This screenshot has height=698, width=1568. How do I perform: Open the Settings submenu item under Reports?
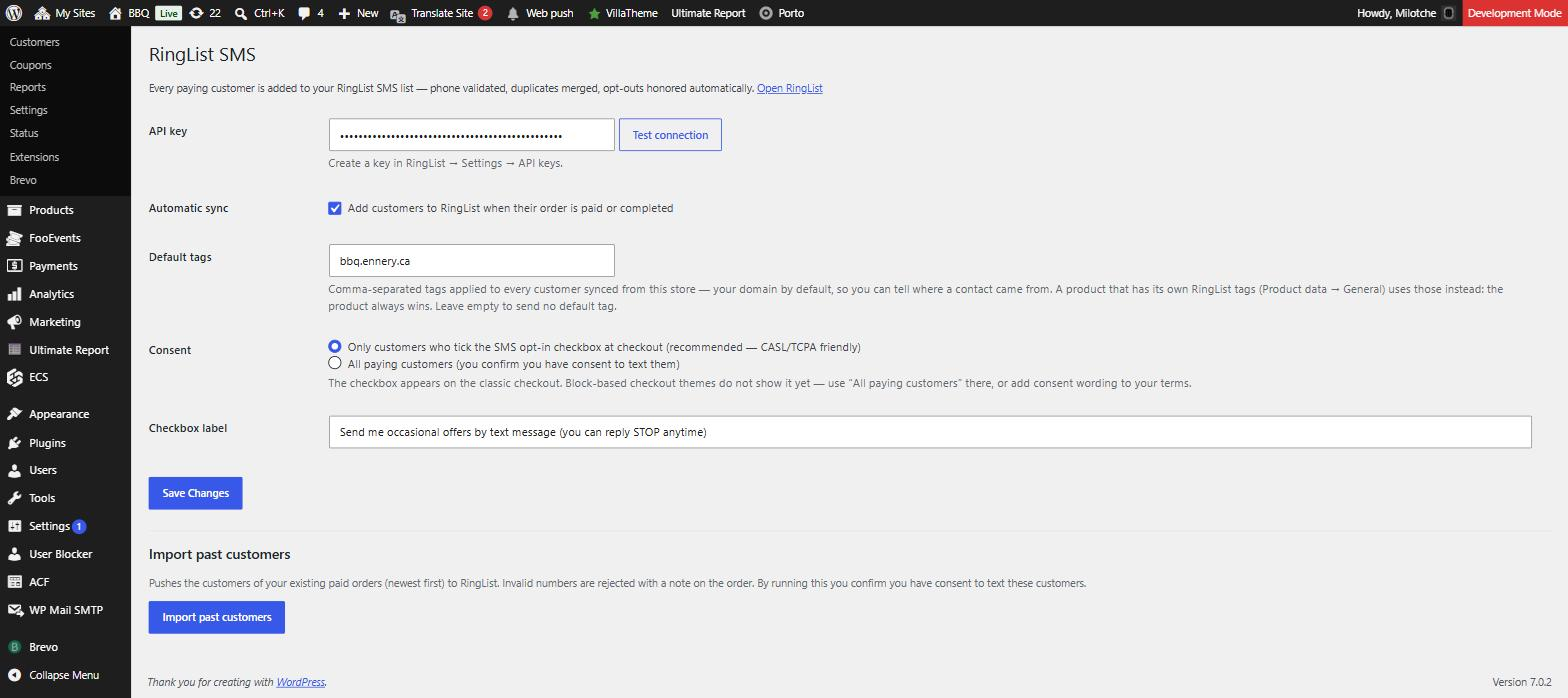pyautogui.click(x=28, y=110)
